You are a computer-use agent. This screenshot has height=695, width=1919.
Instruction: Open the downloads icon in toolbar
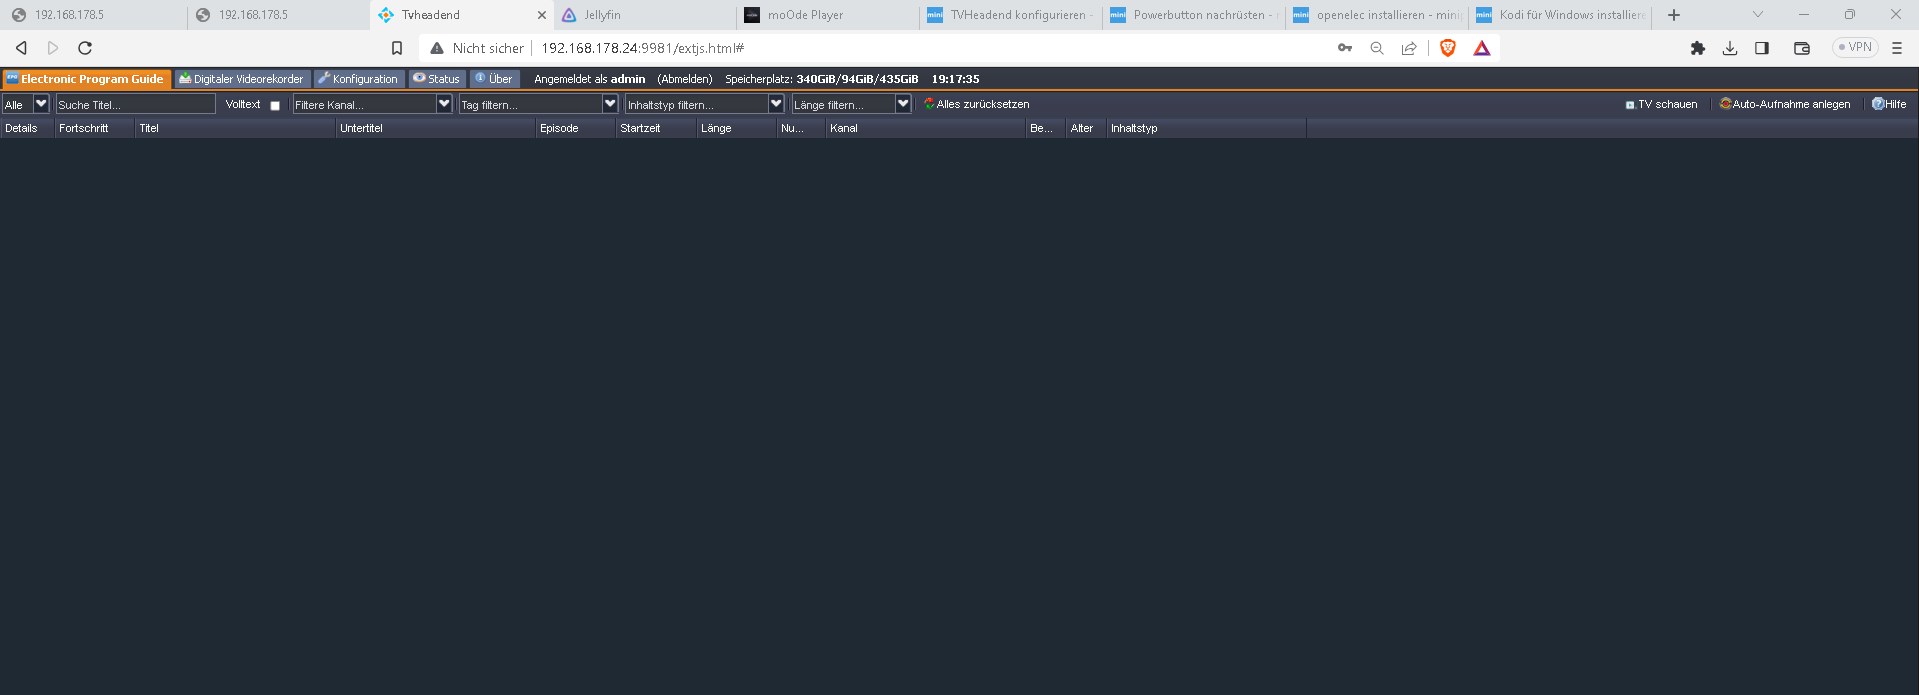1729,48
